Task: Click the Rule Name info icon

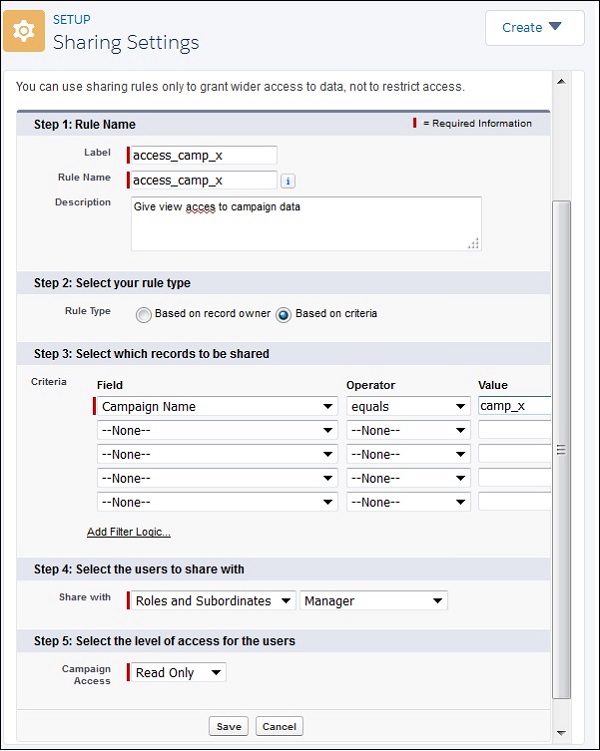Action: pos(288,181)
